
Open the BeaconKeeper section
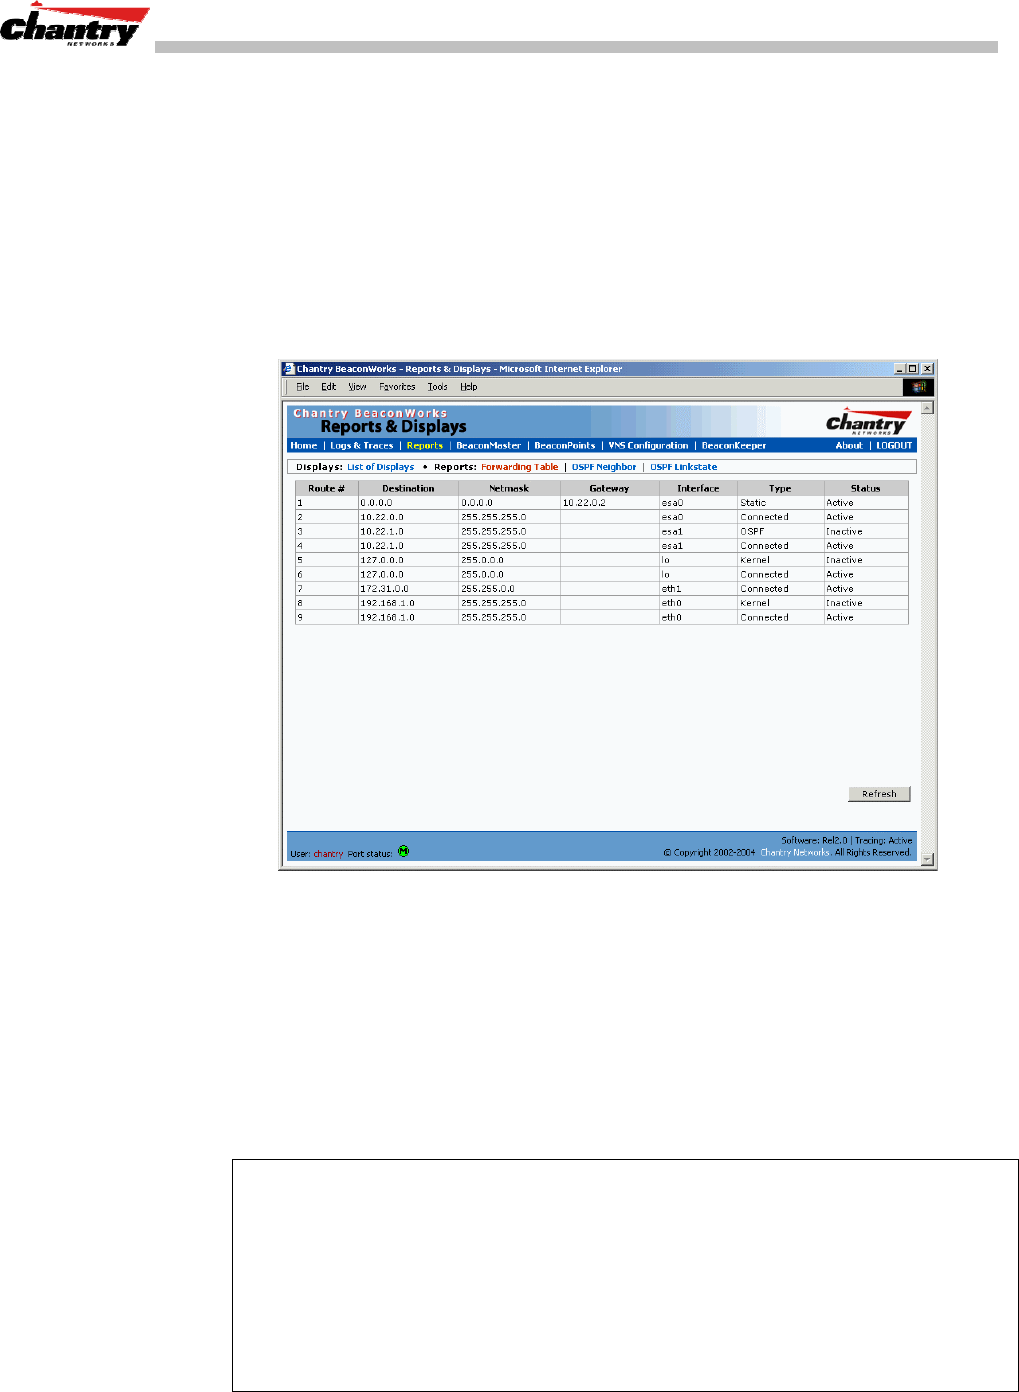tap(734, 446)
